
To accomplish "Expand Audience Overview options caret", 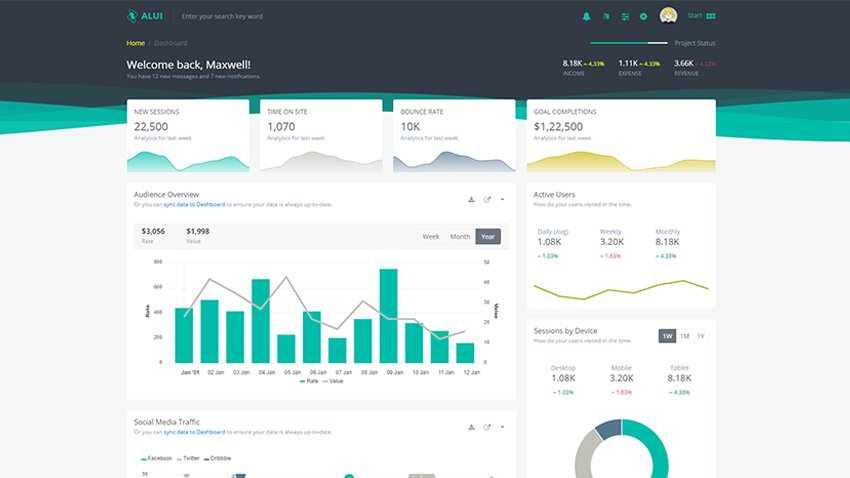I will pyautogui.click(x=503, y=199).
